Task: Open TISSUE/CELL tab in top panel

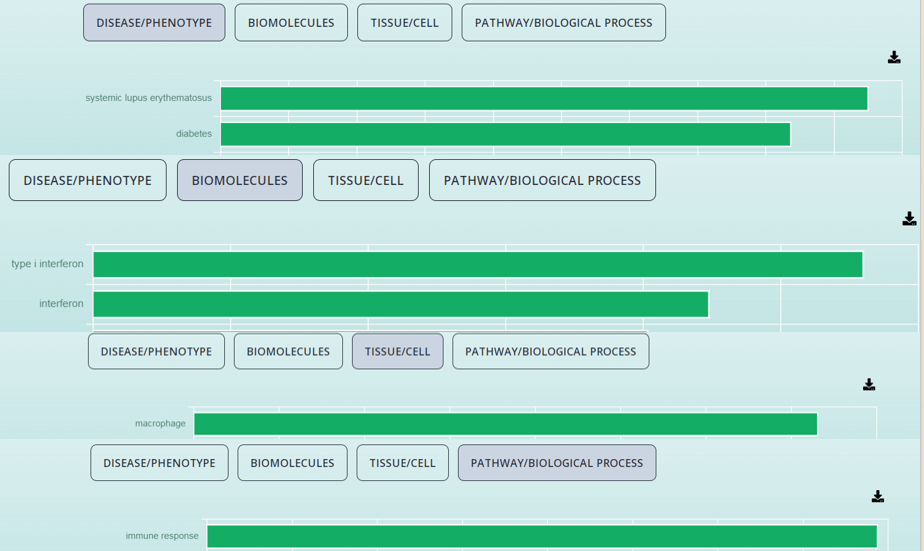Action: click(404, 22)
